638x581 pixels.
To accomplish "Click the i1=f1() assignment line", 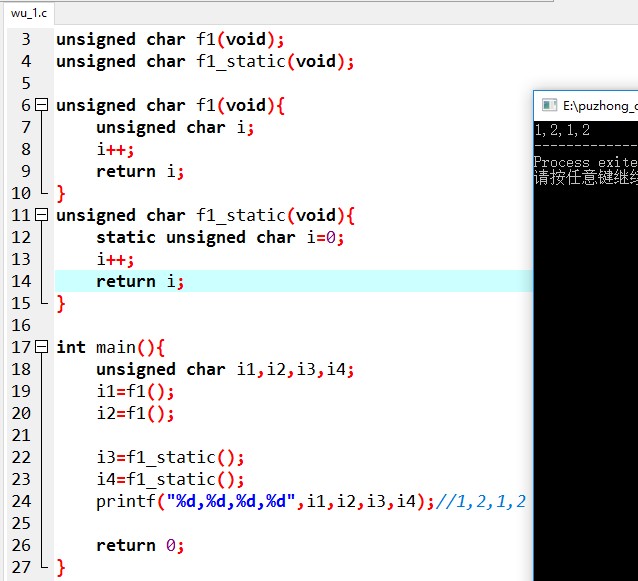I will pyautogui.click(x=135, y=391).
